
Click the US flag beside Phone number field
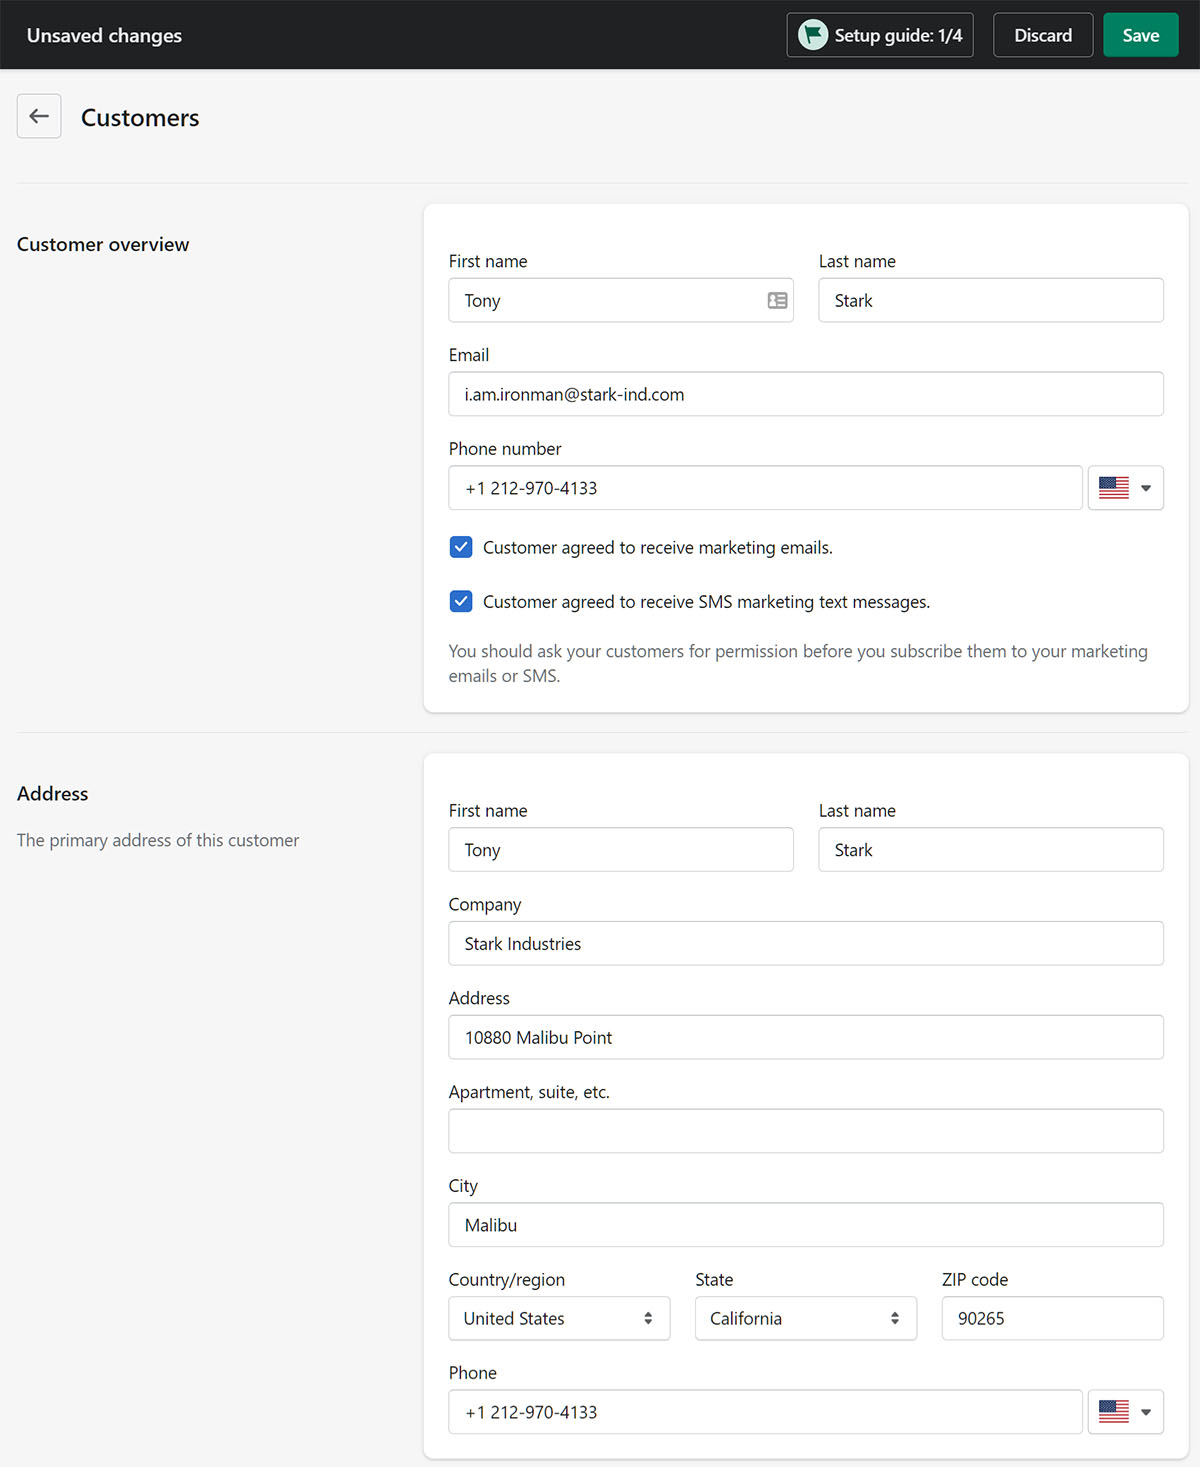pyautogui.click(x=1113, y=488)
